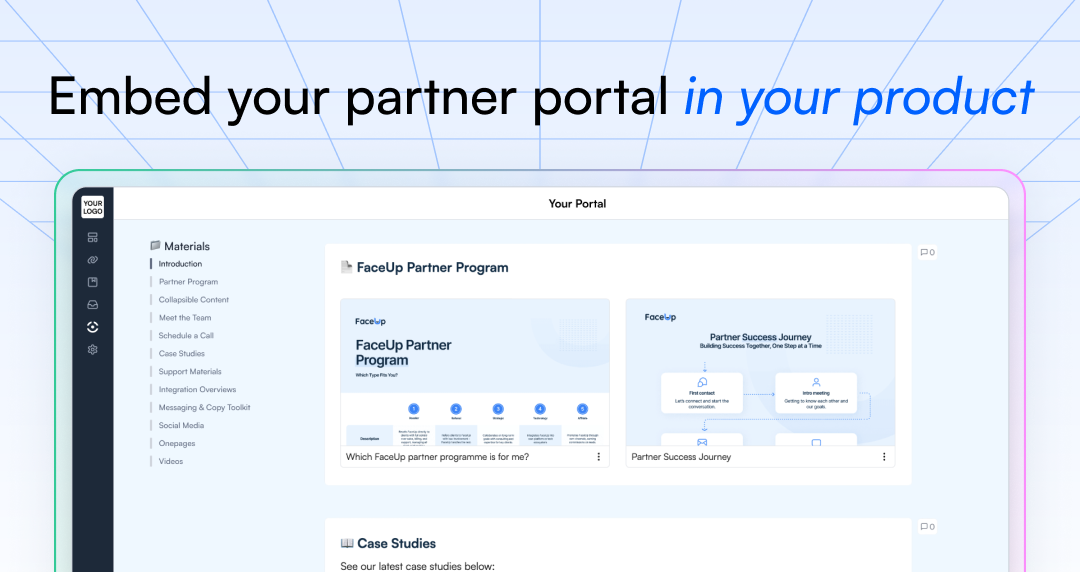Click the Materials heading text
The image size is (1080, 572).
coord(187,246)
